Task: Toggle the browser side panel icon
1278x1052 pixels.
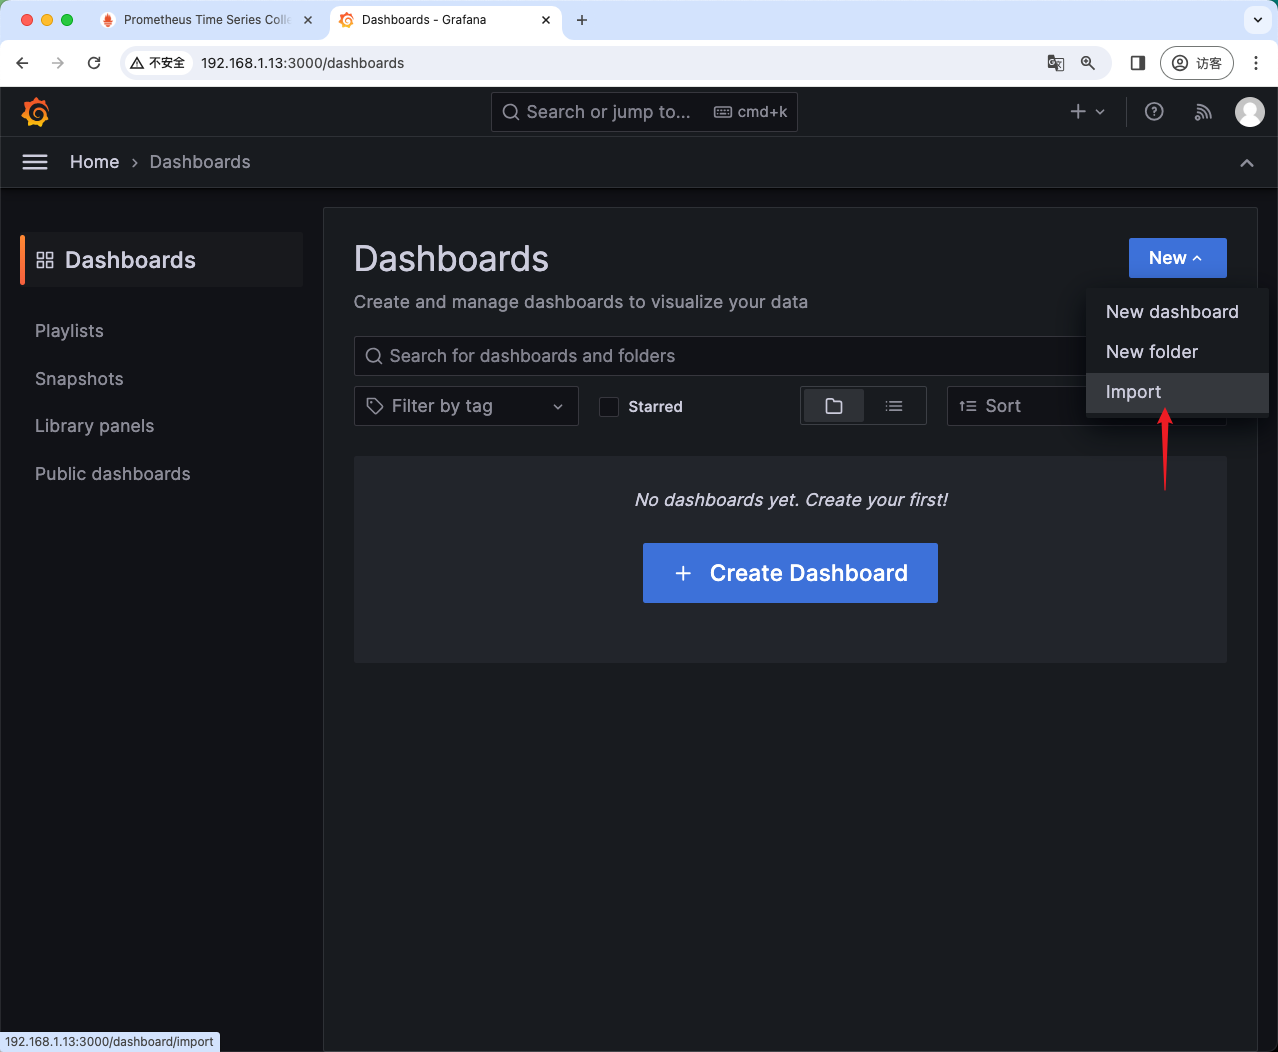Action: (1138, 63)
